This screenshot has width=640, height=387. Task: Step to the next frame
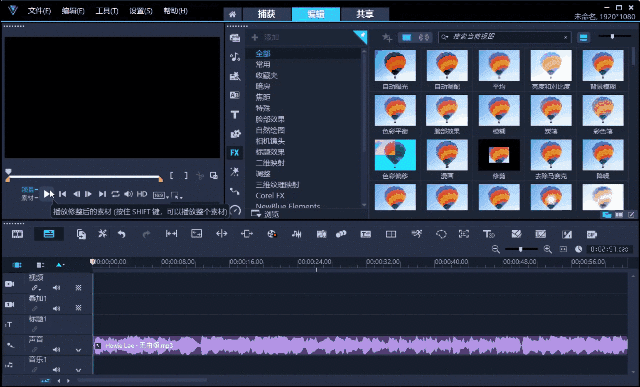[88, 194]
